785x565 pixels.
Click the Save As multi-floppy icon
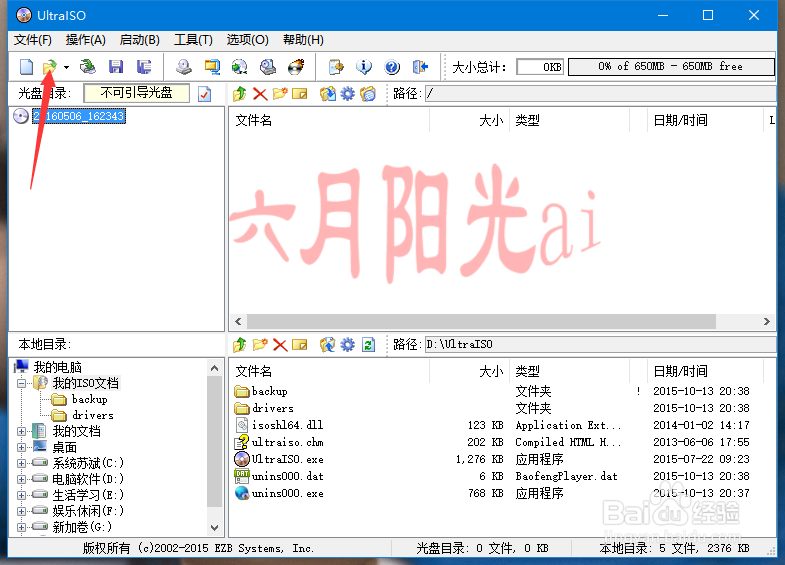[x=144, y=67]
